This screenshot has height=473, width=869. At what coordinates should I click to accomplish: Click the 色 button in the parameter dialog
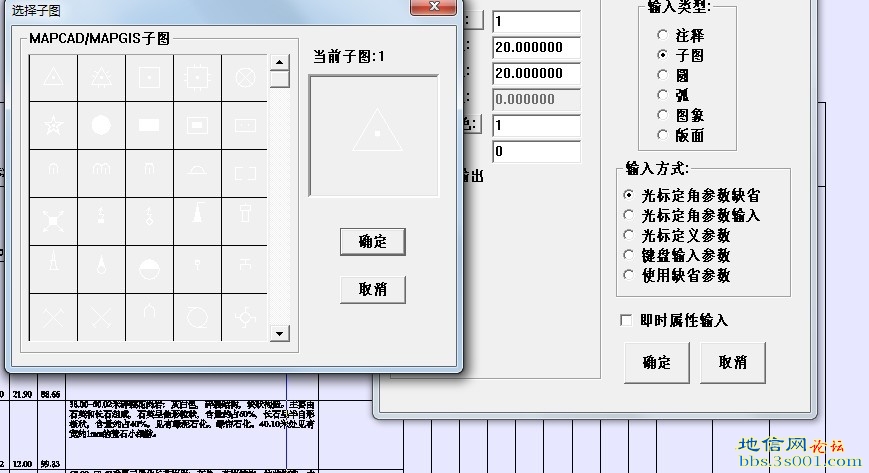(x=472, y=124)
